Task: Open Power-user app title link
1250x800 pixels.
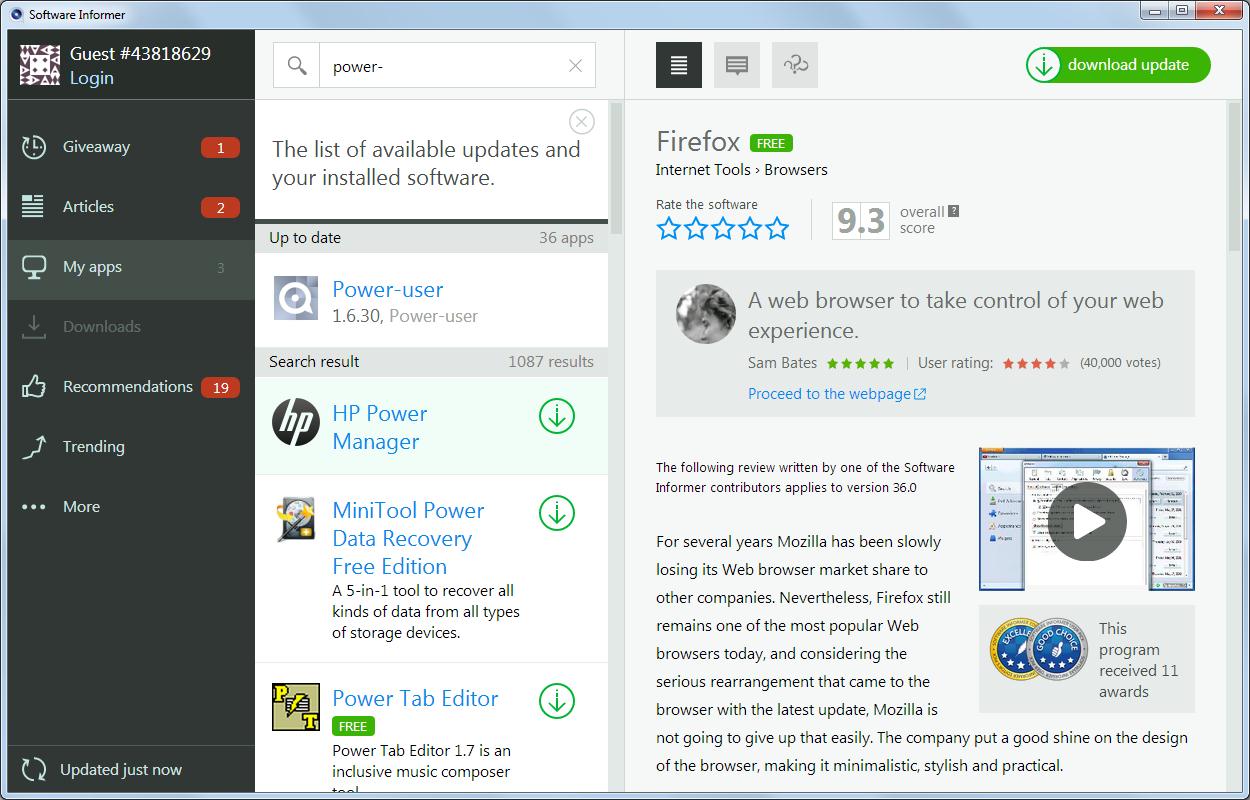Action: click(x=388, y=289)
